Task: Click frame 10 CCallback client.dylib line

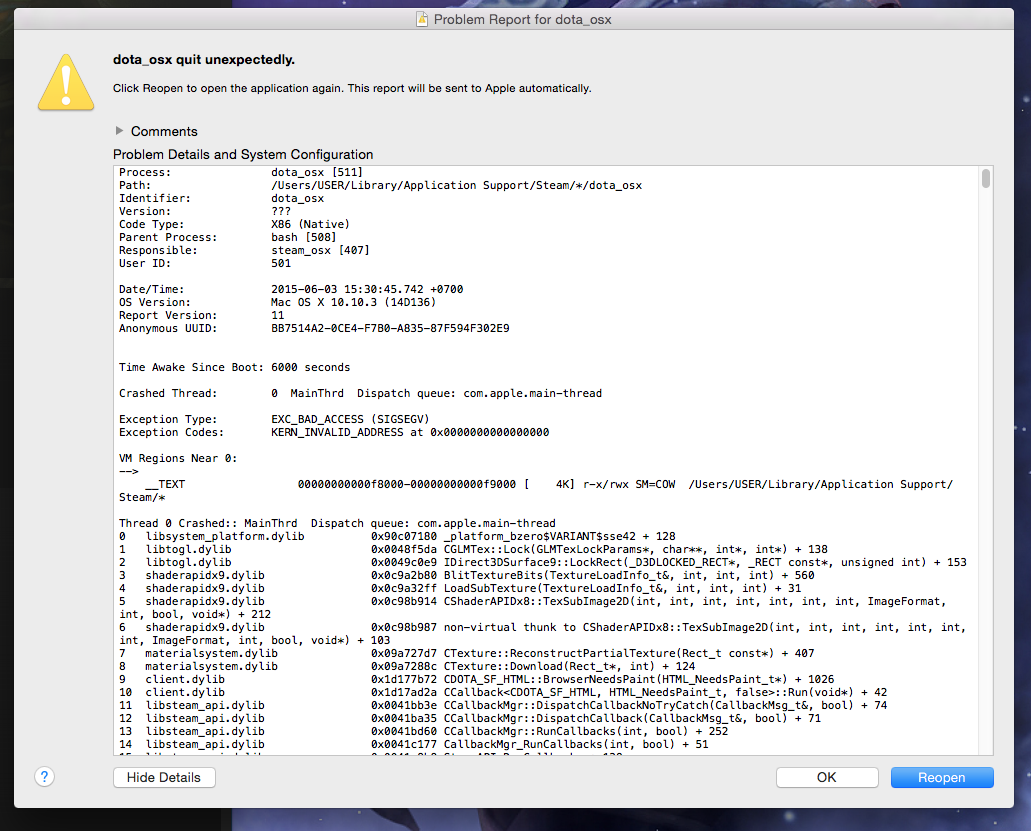Action: pyautogui.click(x=503, y=692)
